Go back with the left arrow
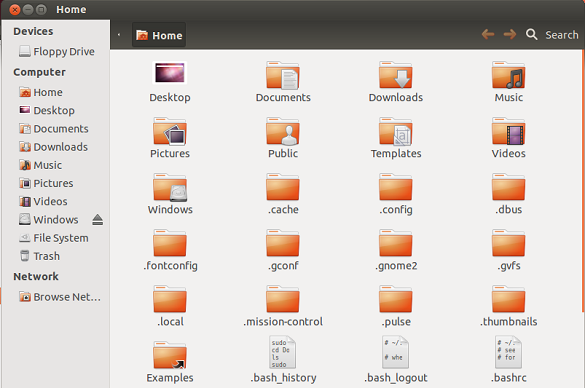585x388 pixels. pos(488,35)
